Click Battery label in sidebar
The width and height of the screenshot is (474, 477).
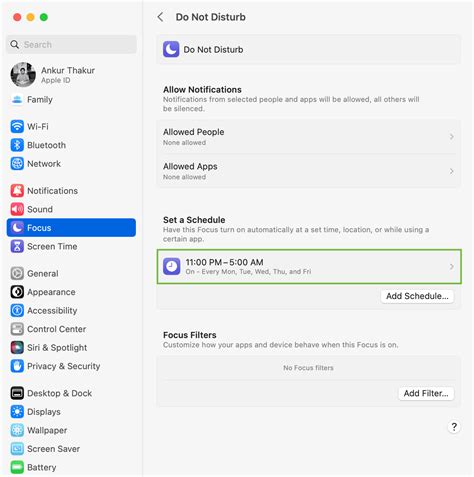tap(41, 467)
